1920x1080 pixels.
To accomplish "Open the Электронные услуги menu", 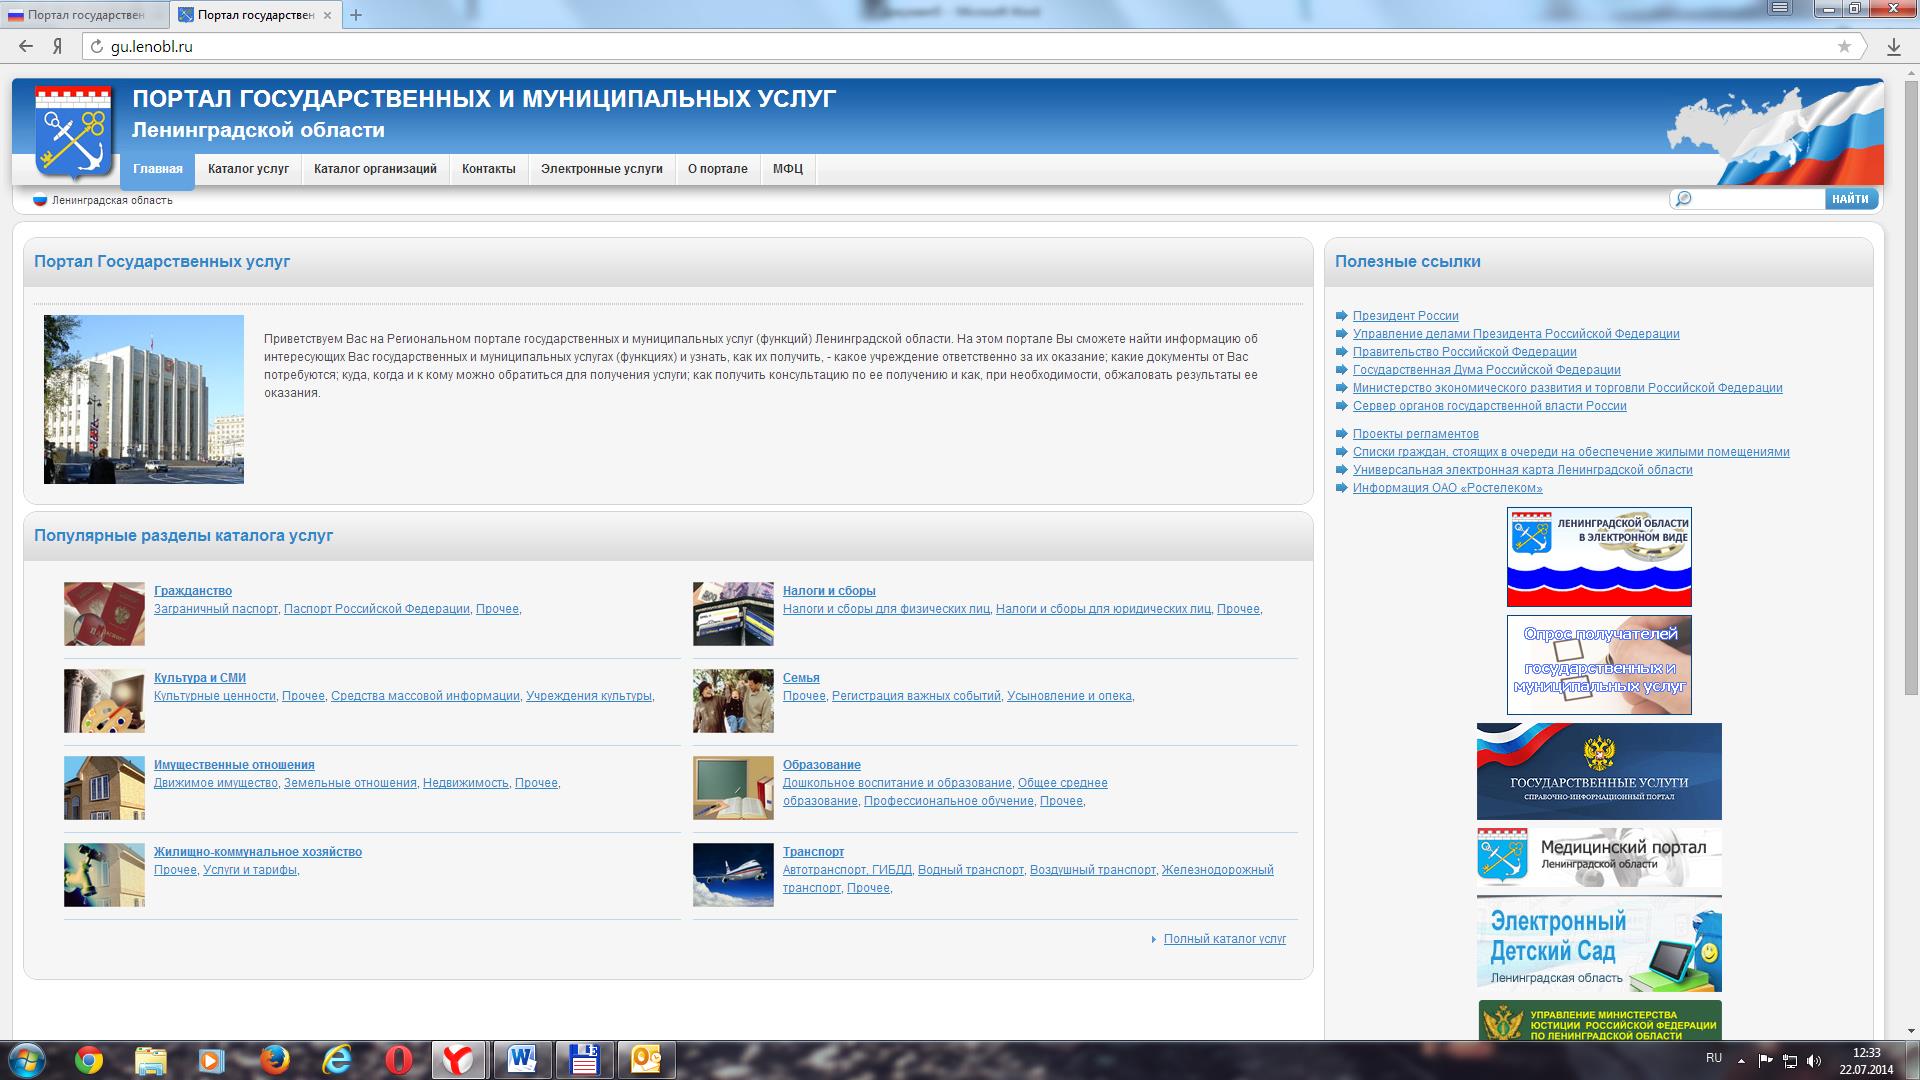I will click(602, 169).
